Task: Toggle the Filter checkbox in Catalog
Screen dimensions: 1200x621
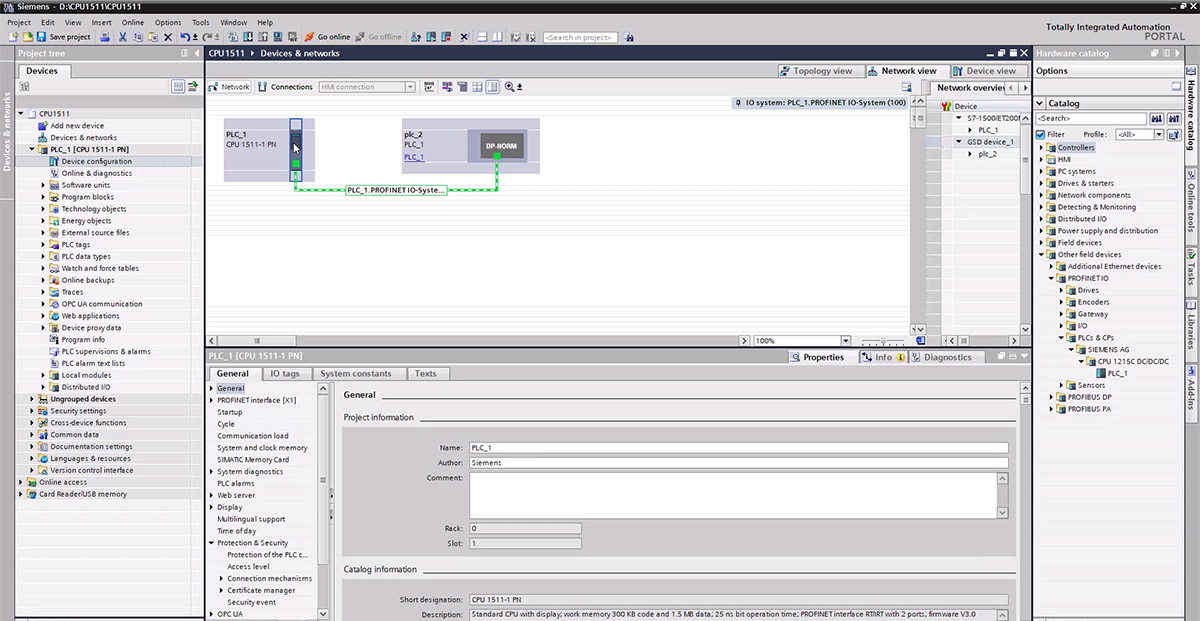Action: (x=1041, y=134)
